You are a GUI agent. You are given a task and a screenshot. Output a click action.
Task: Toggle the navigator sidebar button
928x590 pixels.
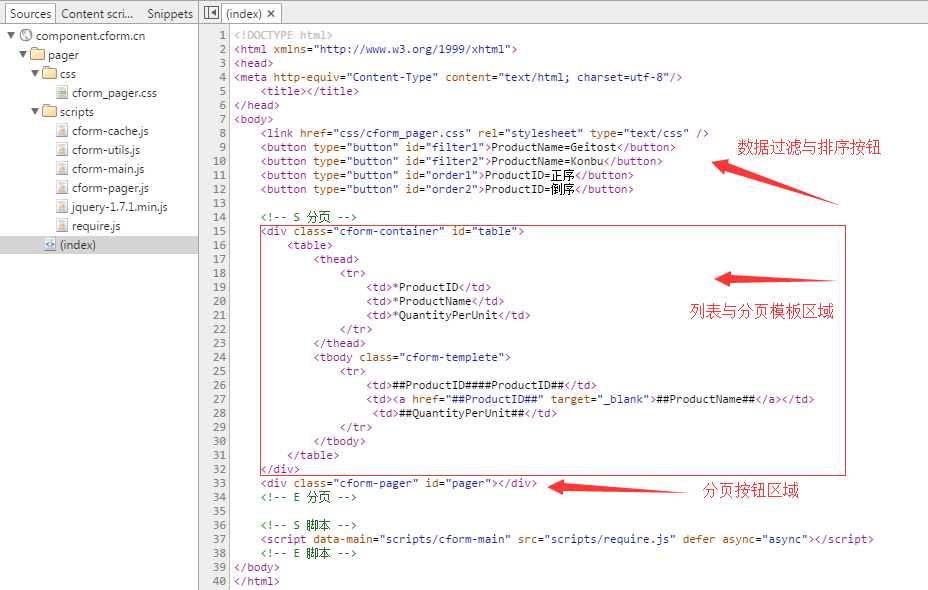[211, 12]
